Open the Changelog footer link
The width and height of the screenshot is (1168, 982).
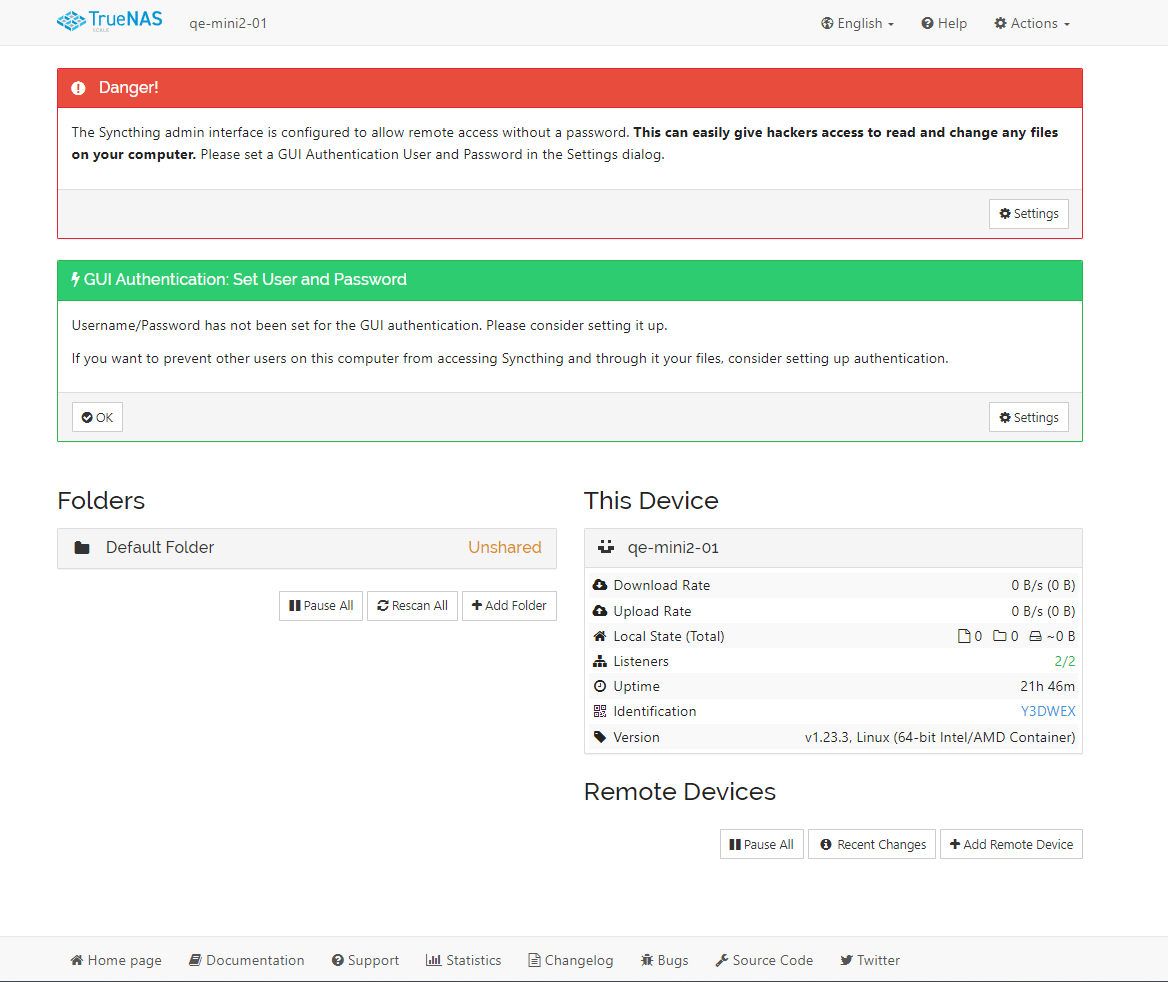pos(571,960)
